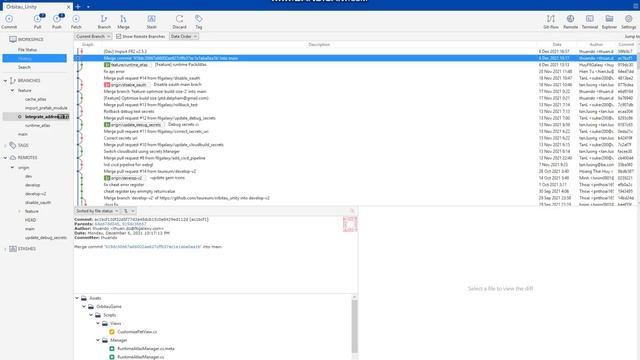The width and height of the screenshot is (640, 360).
Task: Pull changes with the Pull icon
Action: point(38,19)
